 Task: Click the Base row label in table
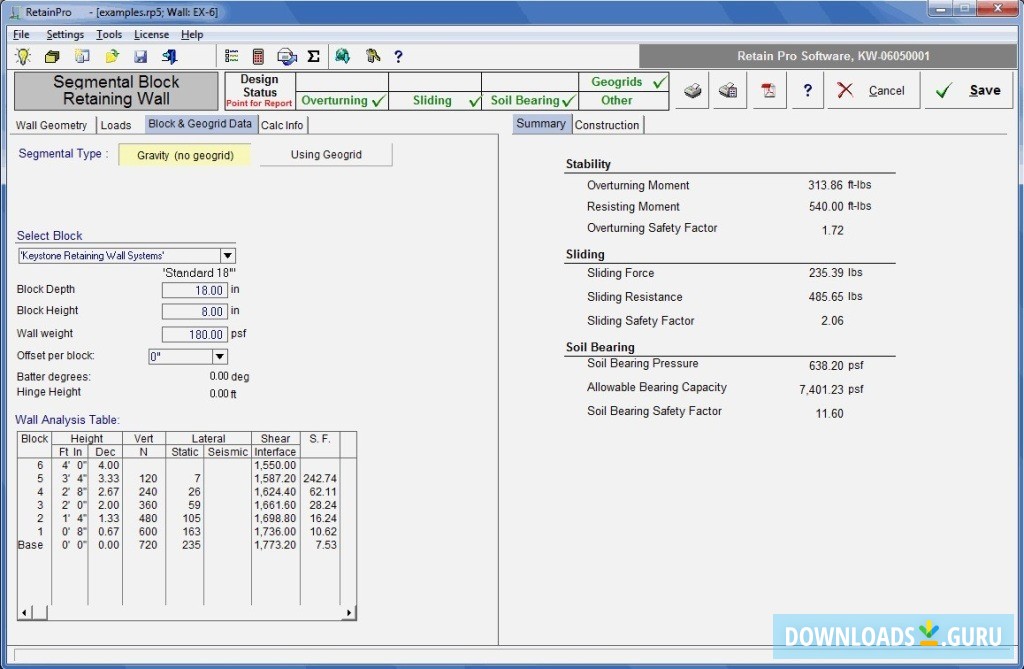(31, 545)
